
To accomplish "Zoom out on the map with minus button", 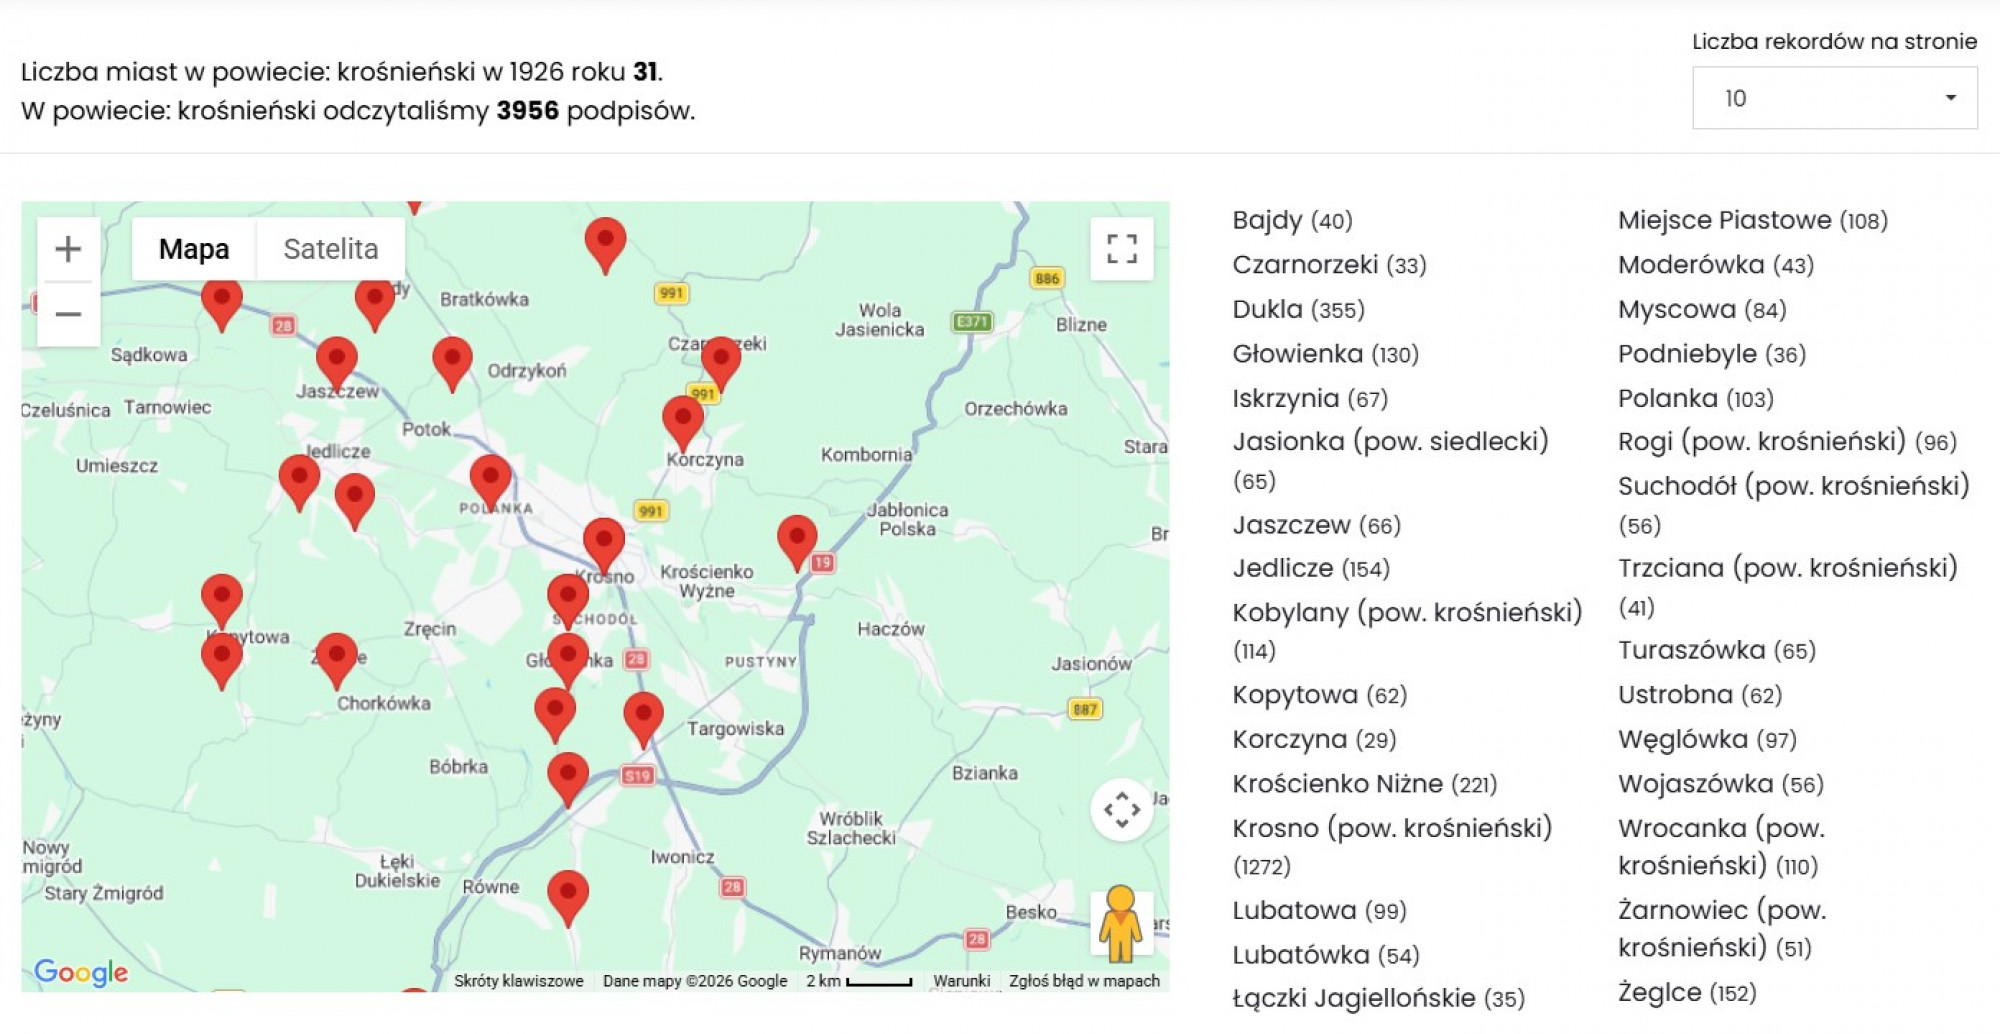I will click(68, 314).
